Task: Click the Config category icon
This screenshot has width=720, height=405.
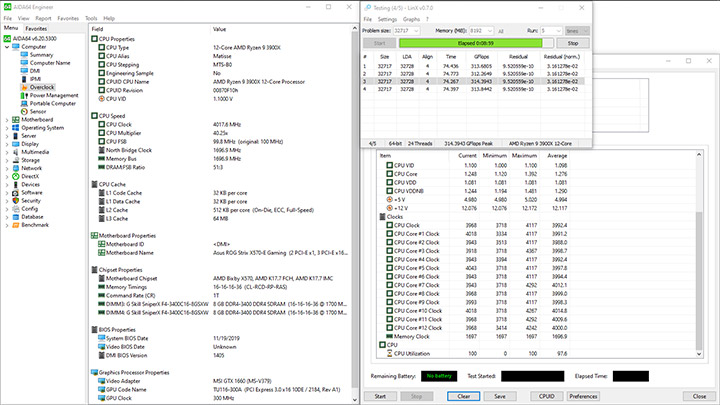Action: pyautogui.click(x=16, y=208)
